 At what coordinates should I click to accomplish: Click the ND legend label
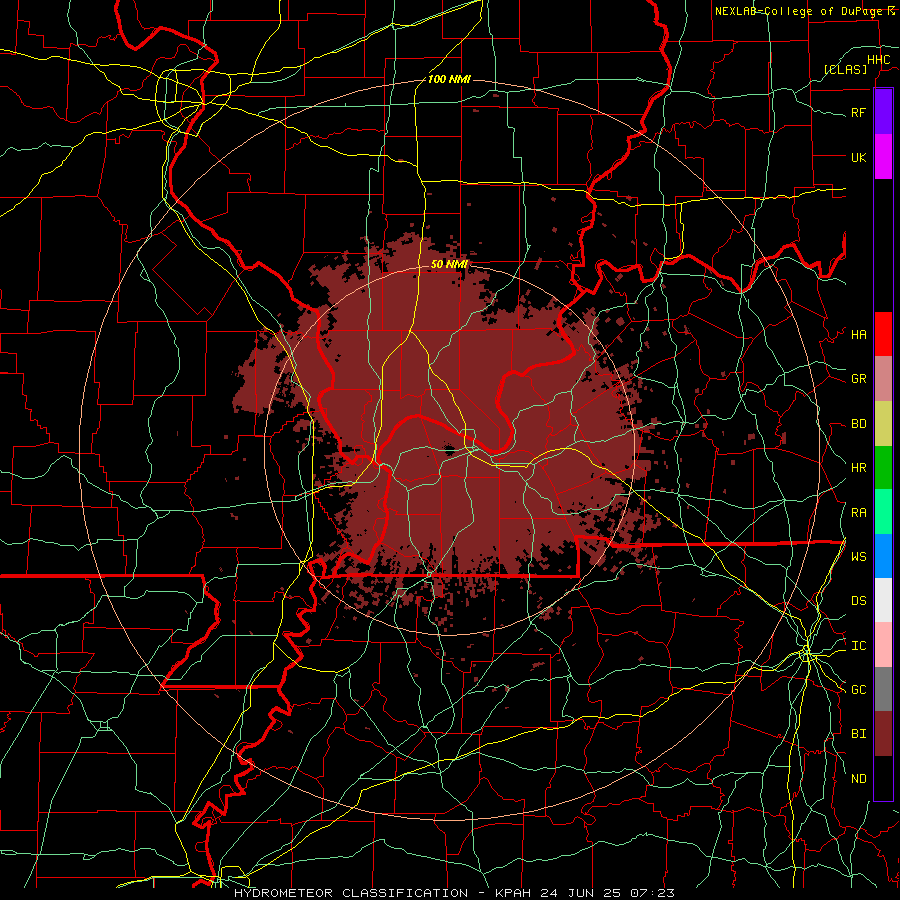(x=858, y=779)
